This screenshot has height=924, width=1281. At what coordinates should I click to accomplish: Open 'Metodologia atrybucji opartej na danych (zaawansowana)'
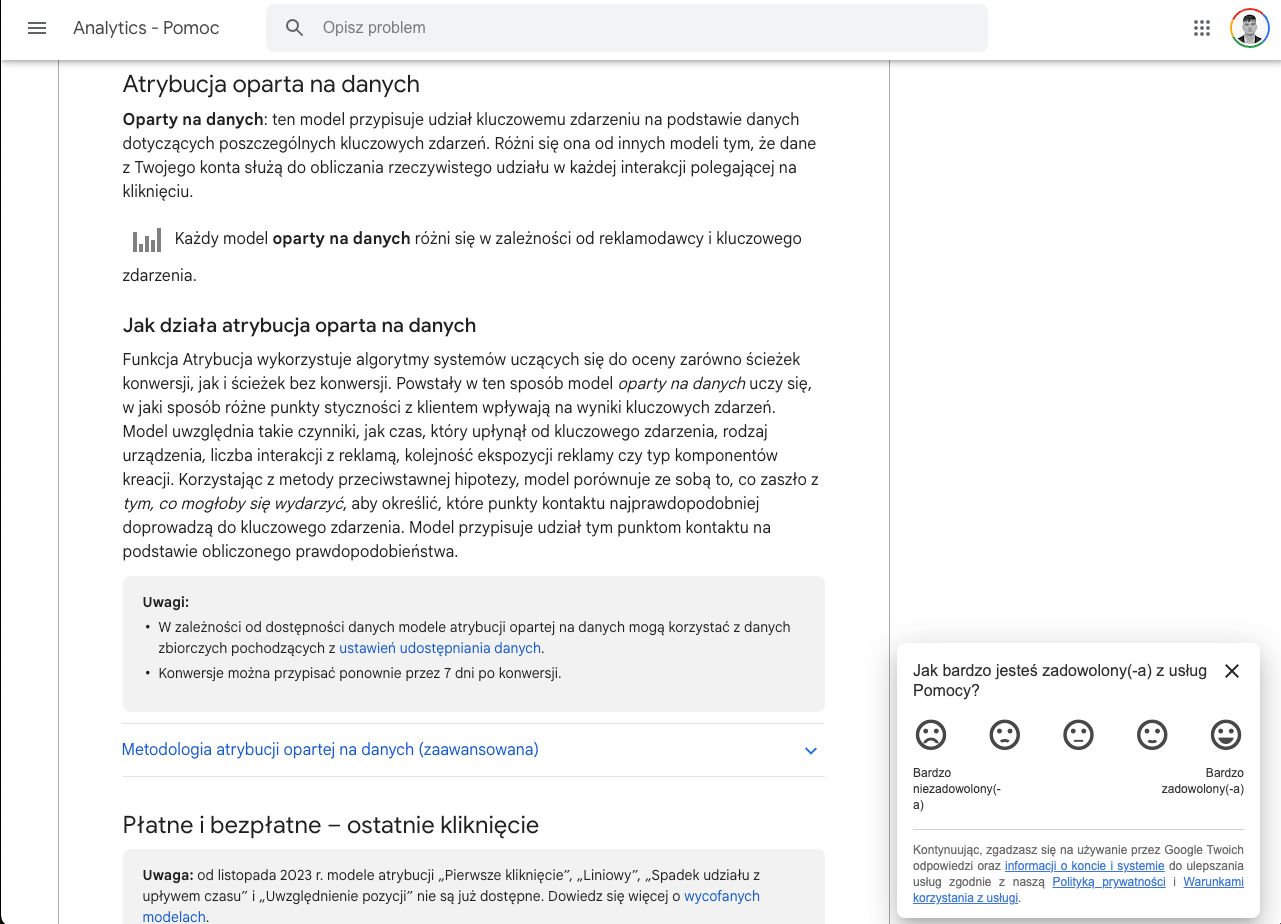point(330,749)
